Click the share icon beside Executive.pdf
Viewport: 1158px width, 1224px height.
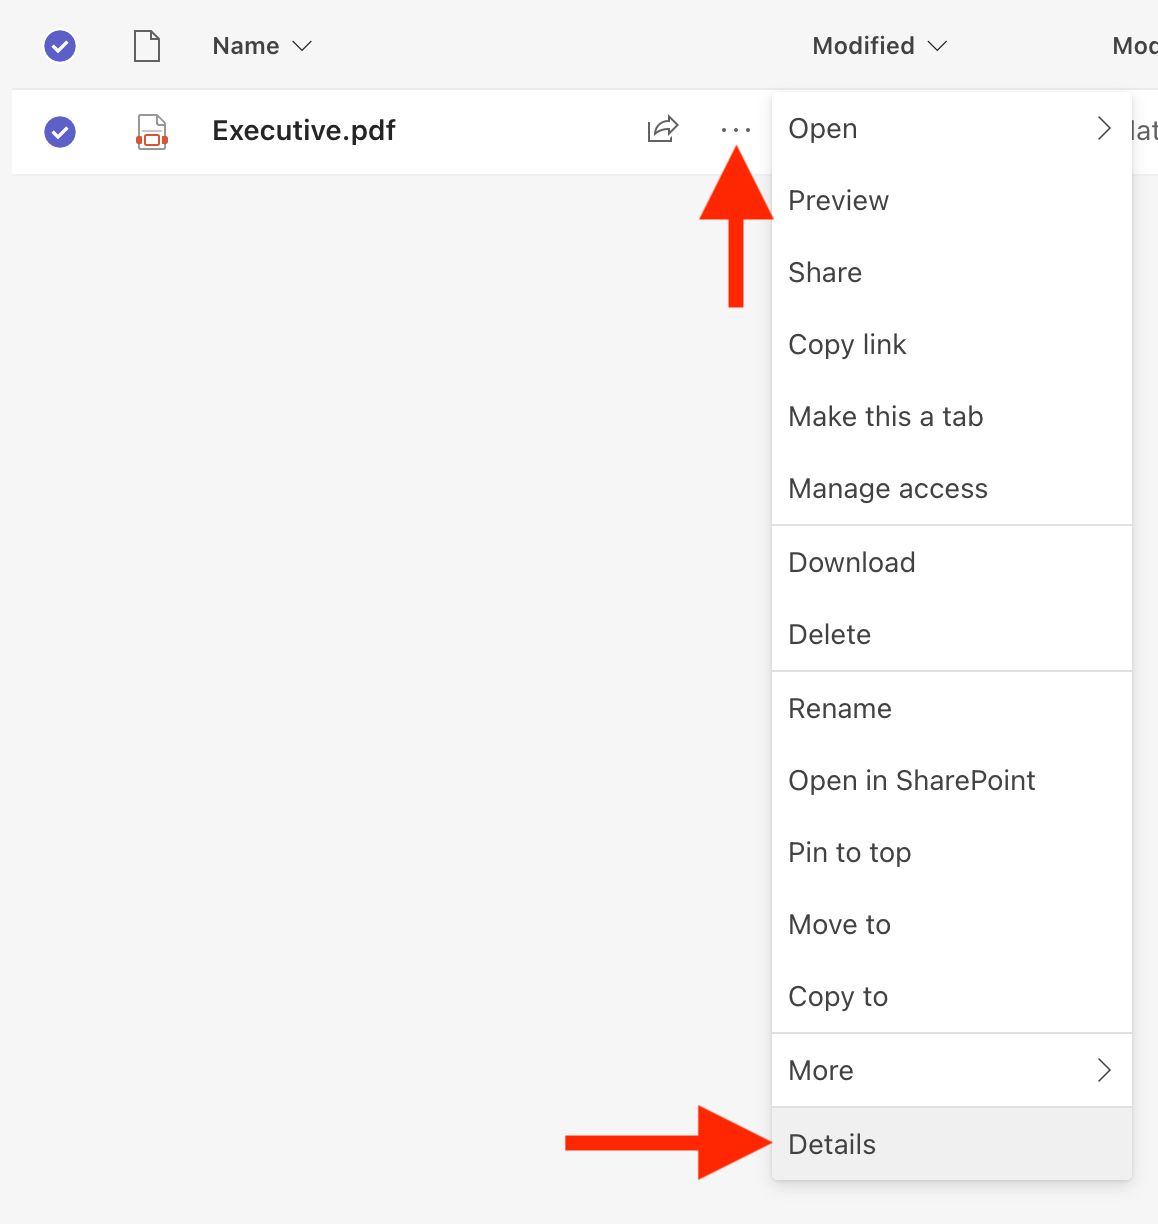pos(663,130)
